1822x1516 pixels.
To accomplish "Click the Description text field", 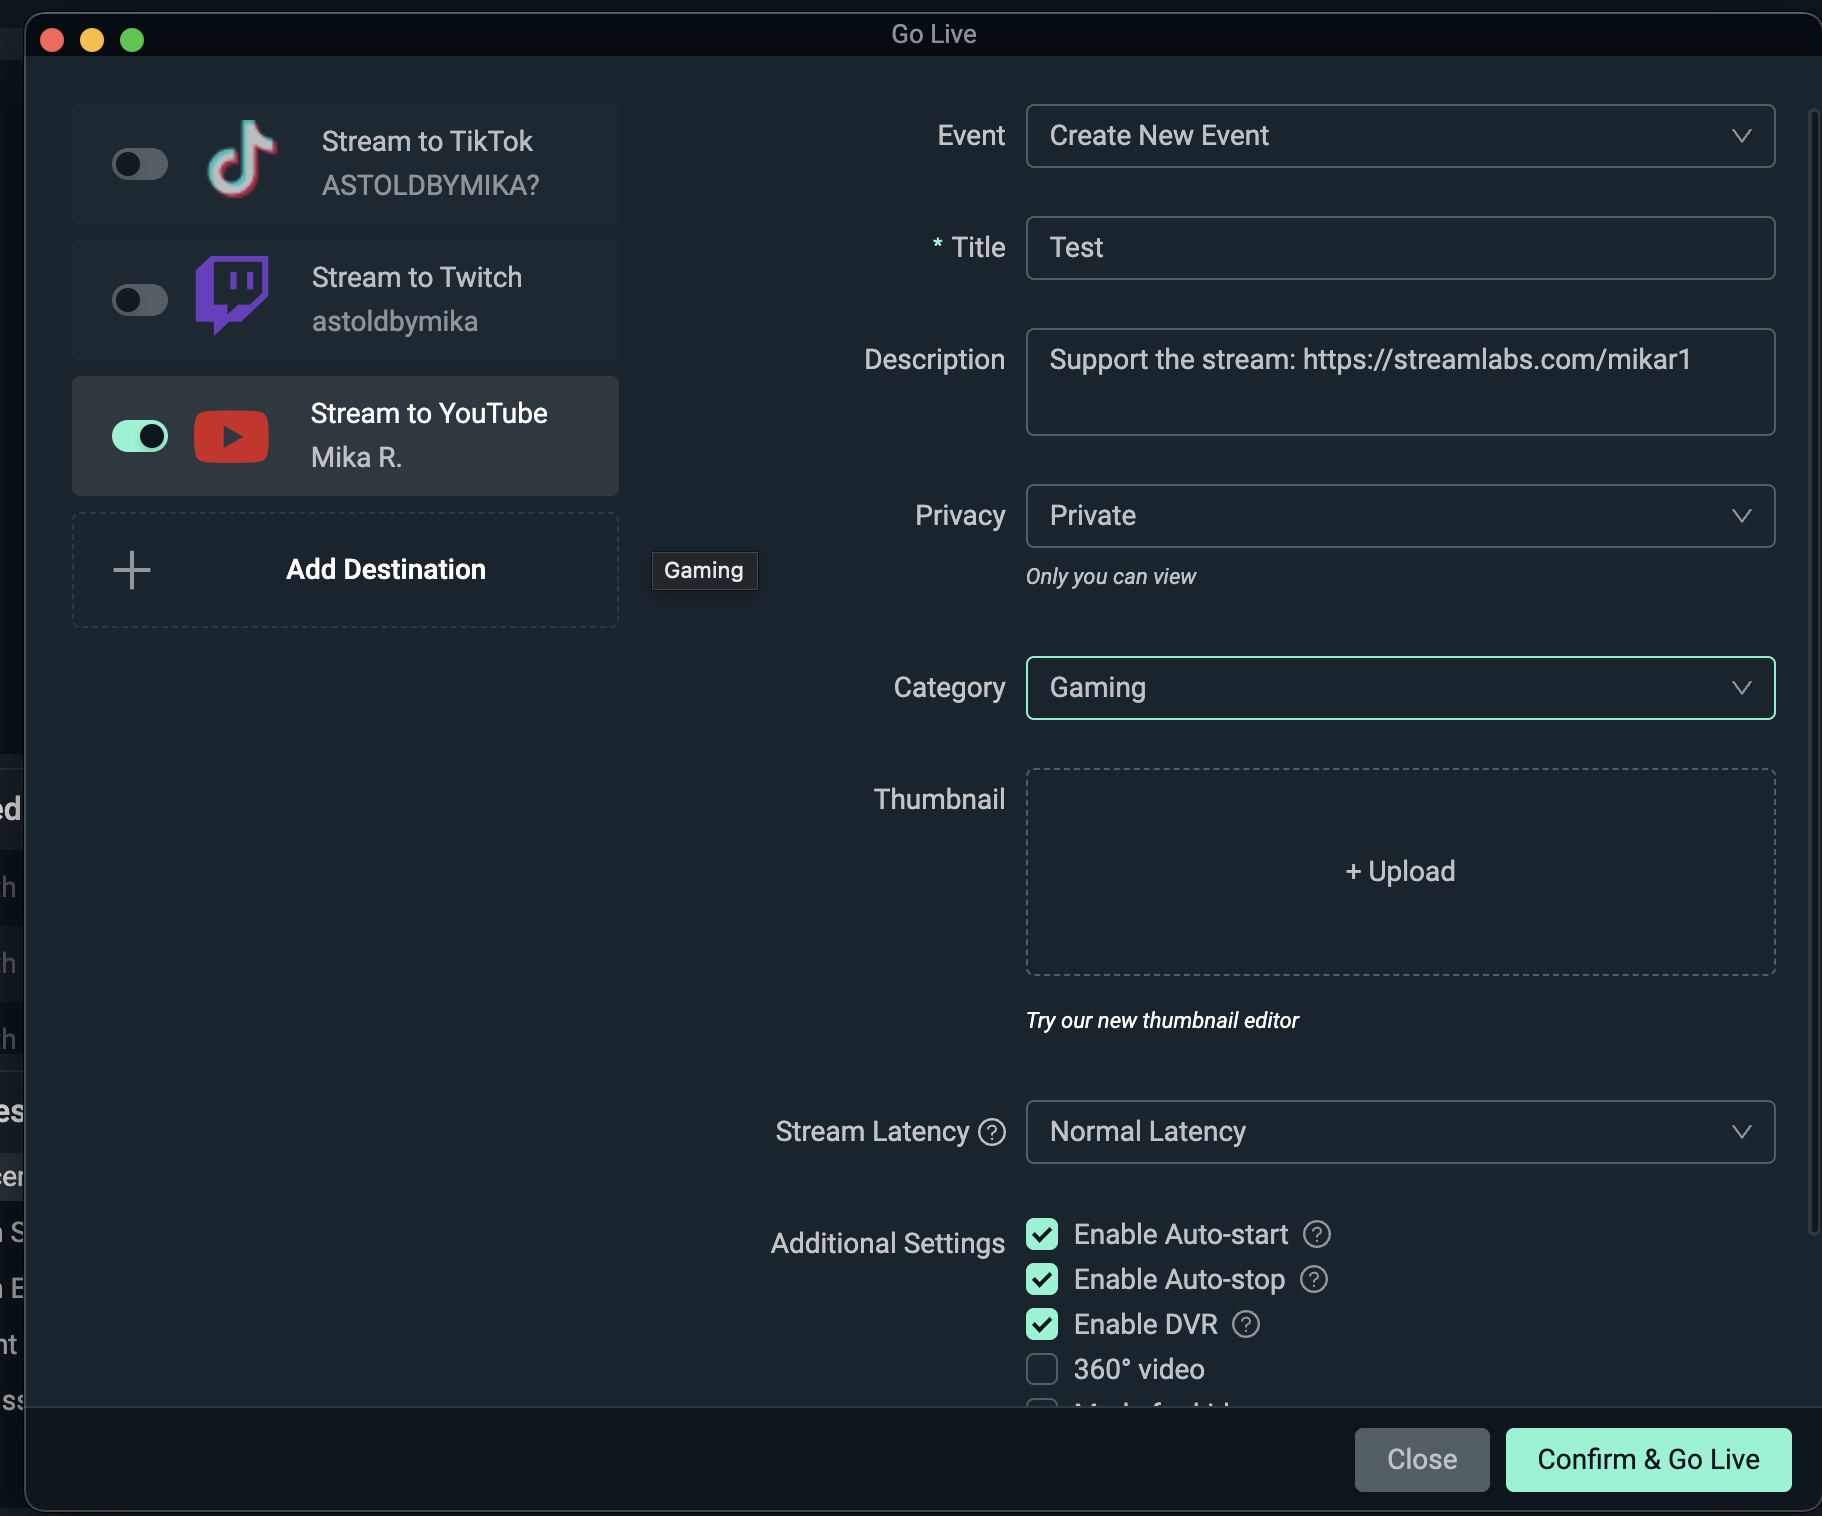I will 1398,383.
